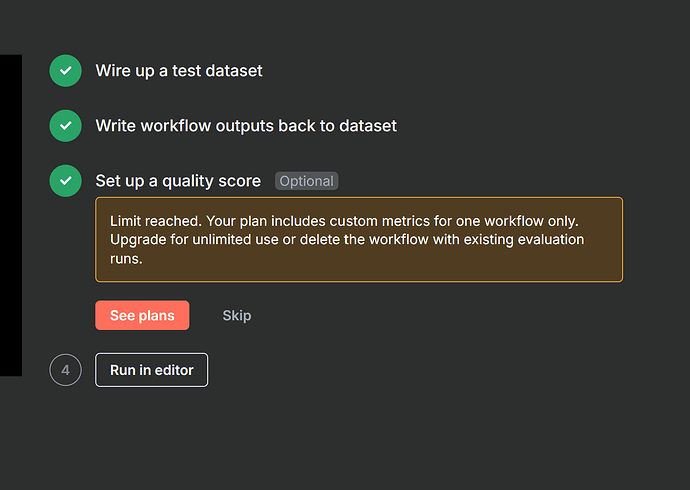This screenshot has width=690, height=490.
Task: Click the Optional badge
Action: (x=306, y=181)
